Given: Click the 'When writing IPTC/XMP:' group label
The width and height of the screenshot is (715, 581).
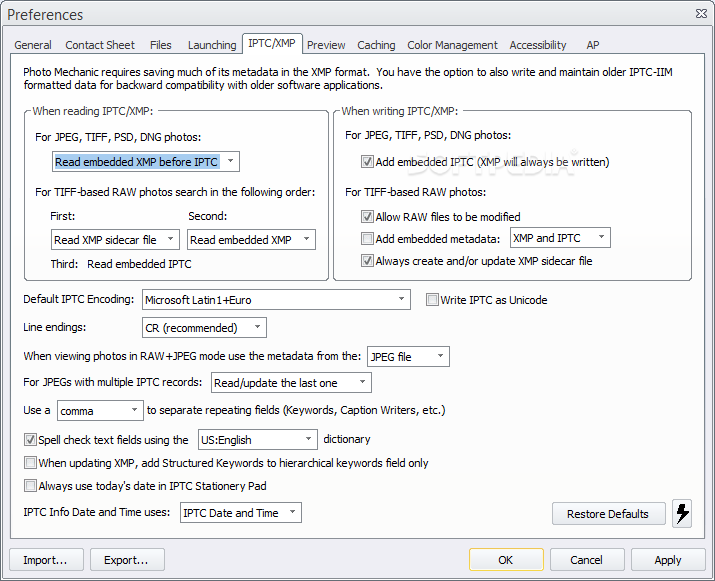Looking at the screenshot, I should 400,111.
